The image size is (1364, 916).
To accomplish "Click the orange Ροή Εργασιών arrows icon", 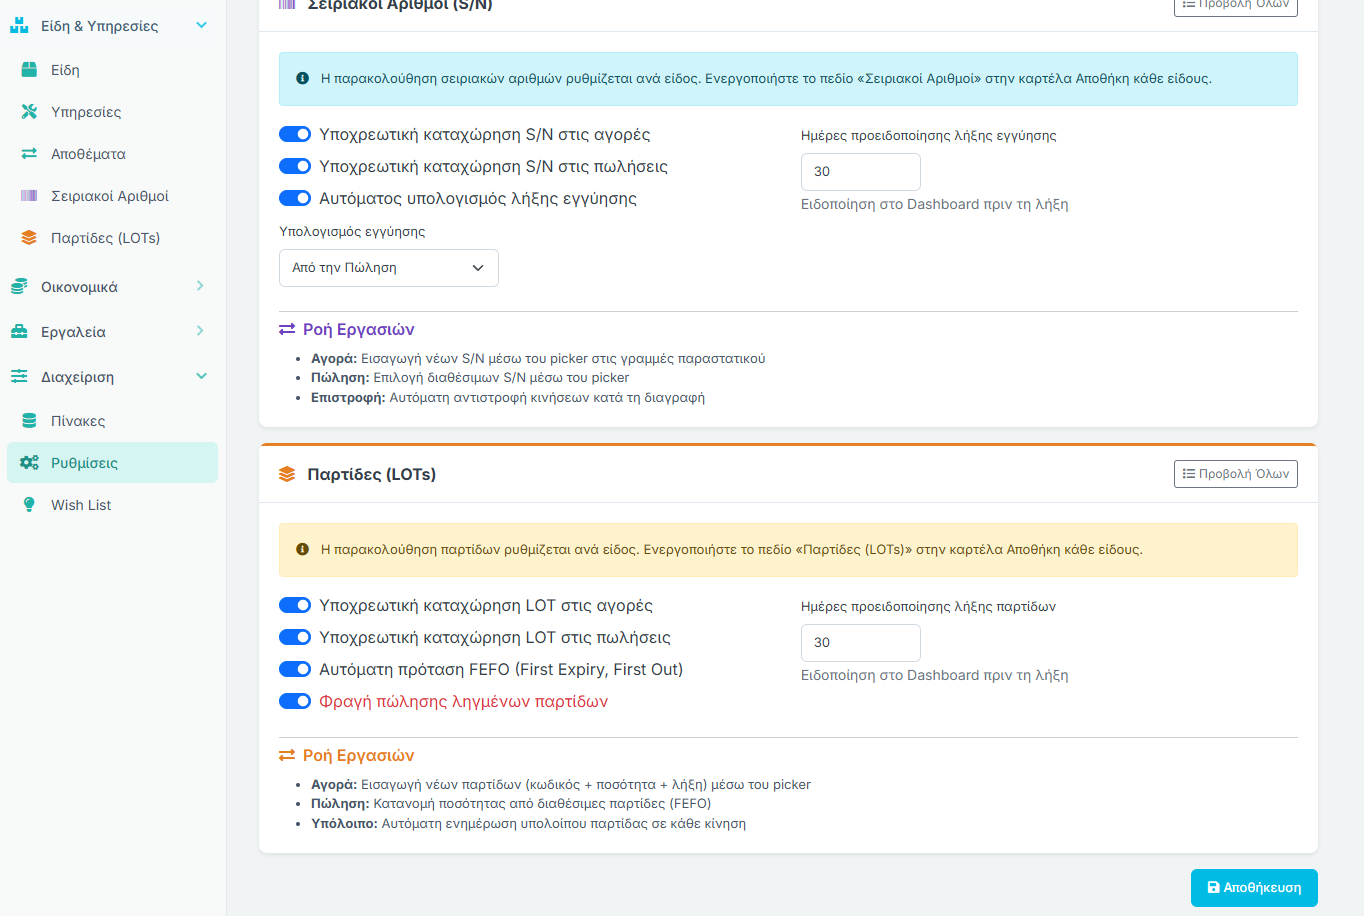I will click(287, 756).
